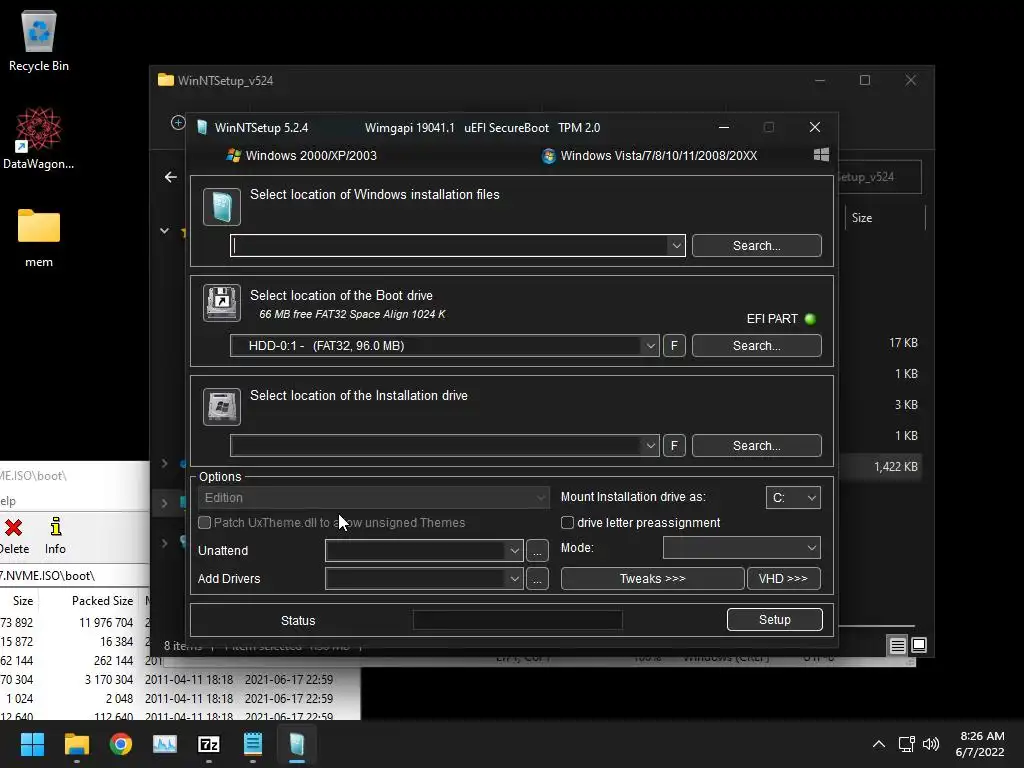This screenshot has height=768, width=1024.
Task: Click Search for the Boot drive
Action: [x=756, y=345]
